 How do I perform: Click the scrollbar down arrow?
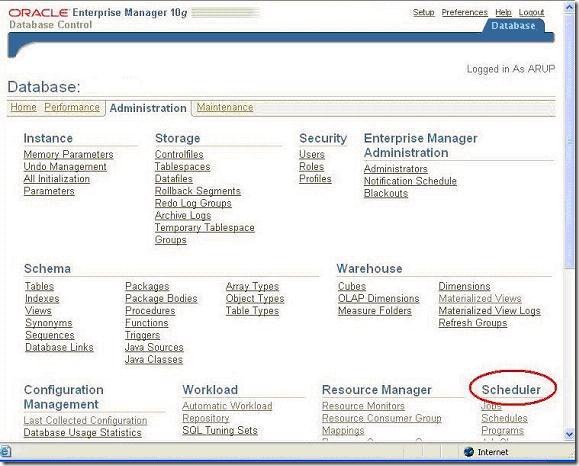569,434
